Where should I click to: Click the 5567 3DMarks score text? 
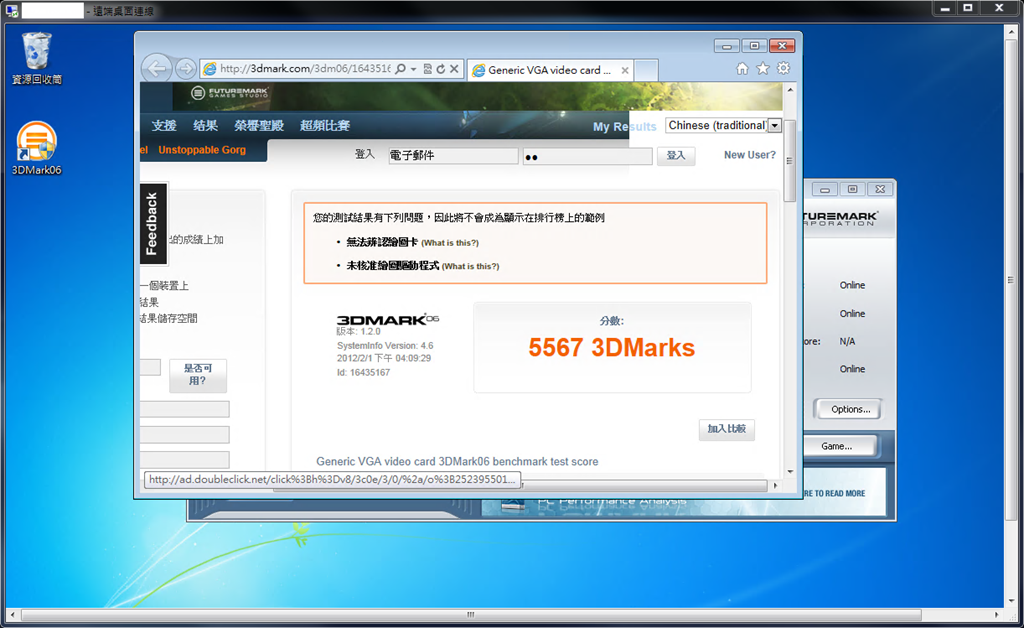611,347
